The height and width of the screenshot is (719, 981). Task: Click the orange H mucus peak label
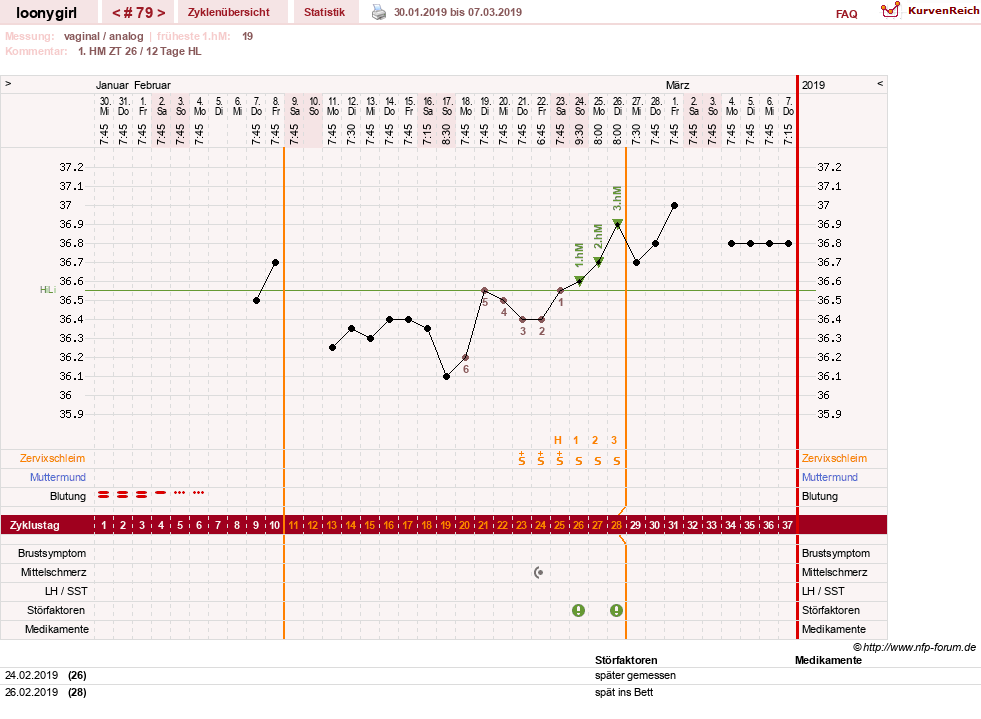tap(558, 440)
